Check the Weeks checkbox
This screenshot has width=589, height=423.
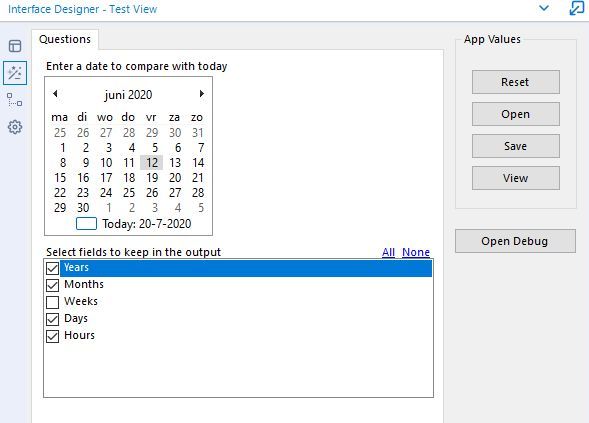[x=53, y=302]
